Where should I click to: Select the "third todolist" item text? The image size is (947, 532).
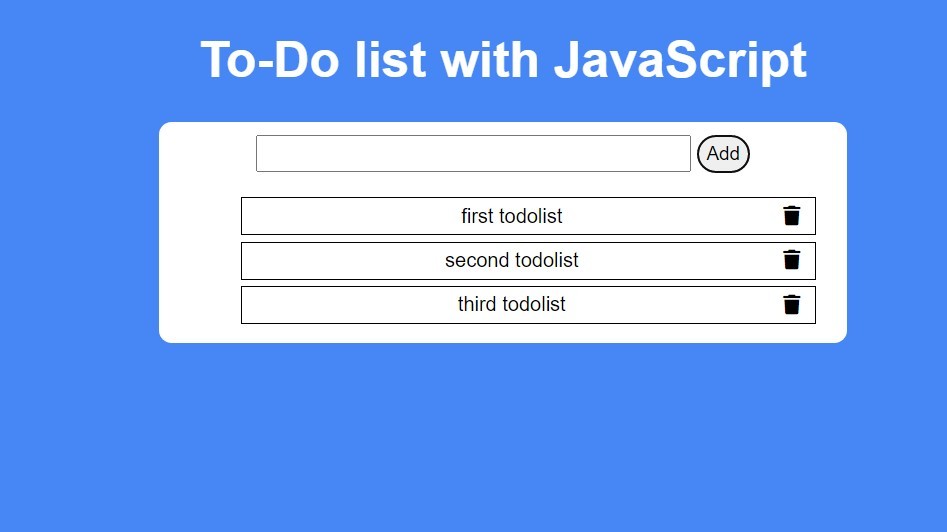click(x=512, y=304)
